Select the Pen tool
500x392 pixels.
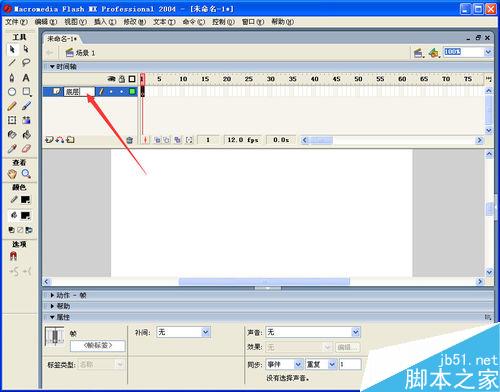tap(12, 78)
